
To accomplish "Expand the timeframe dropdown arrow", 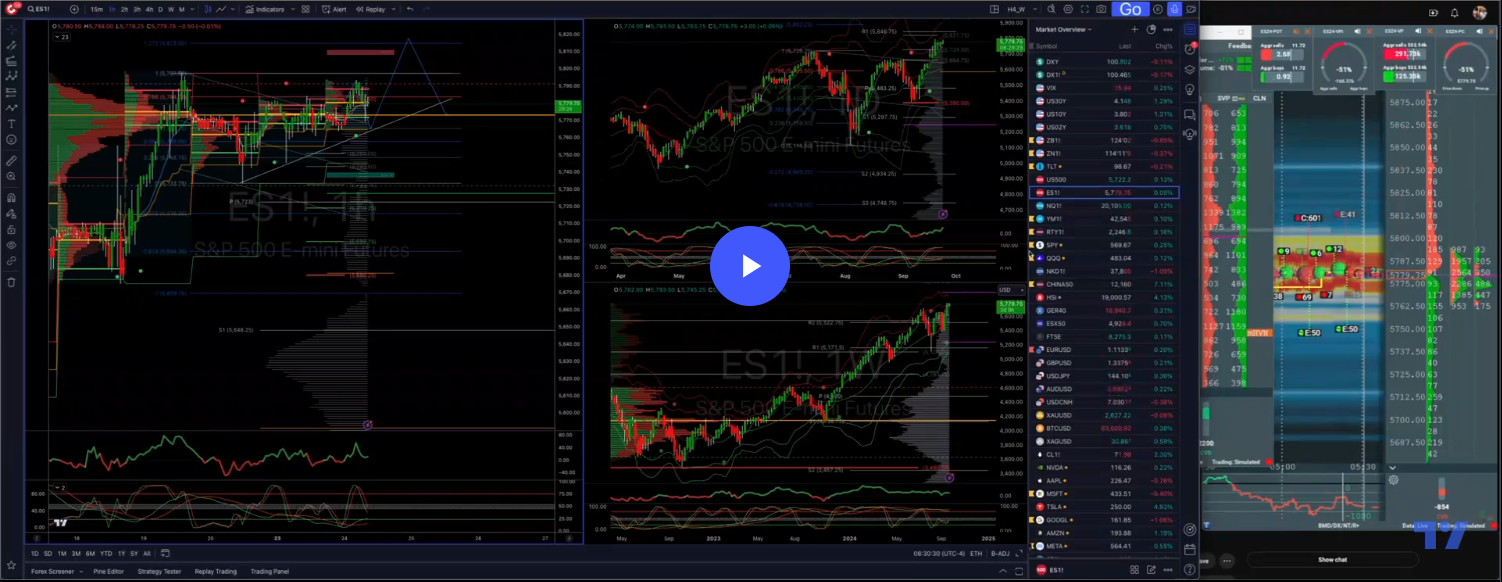I will pyautogui.click(x=192, y=9).
